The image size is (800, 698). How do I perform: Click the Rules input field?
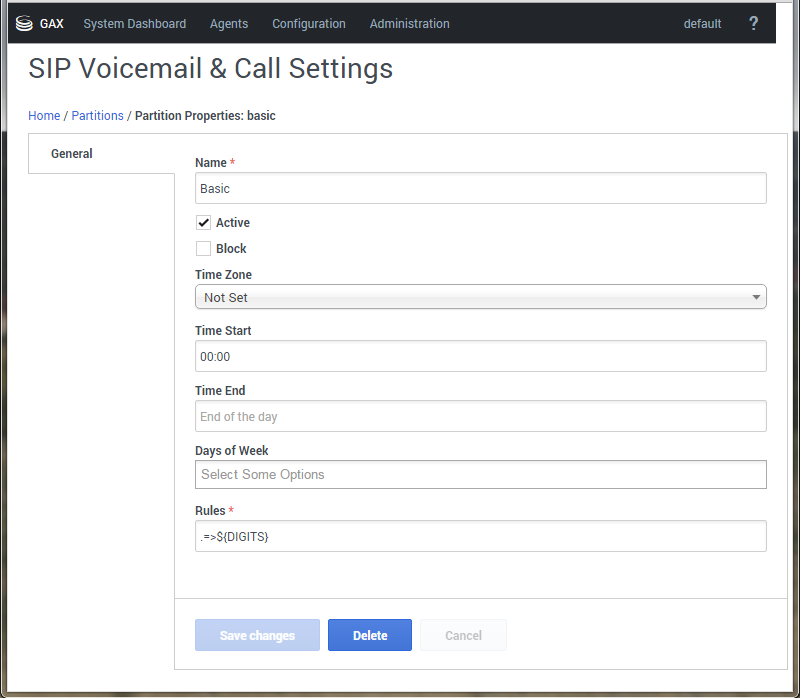pos(480,536)
